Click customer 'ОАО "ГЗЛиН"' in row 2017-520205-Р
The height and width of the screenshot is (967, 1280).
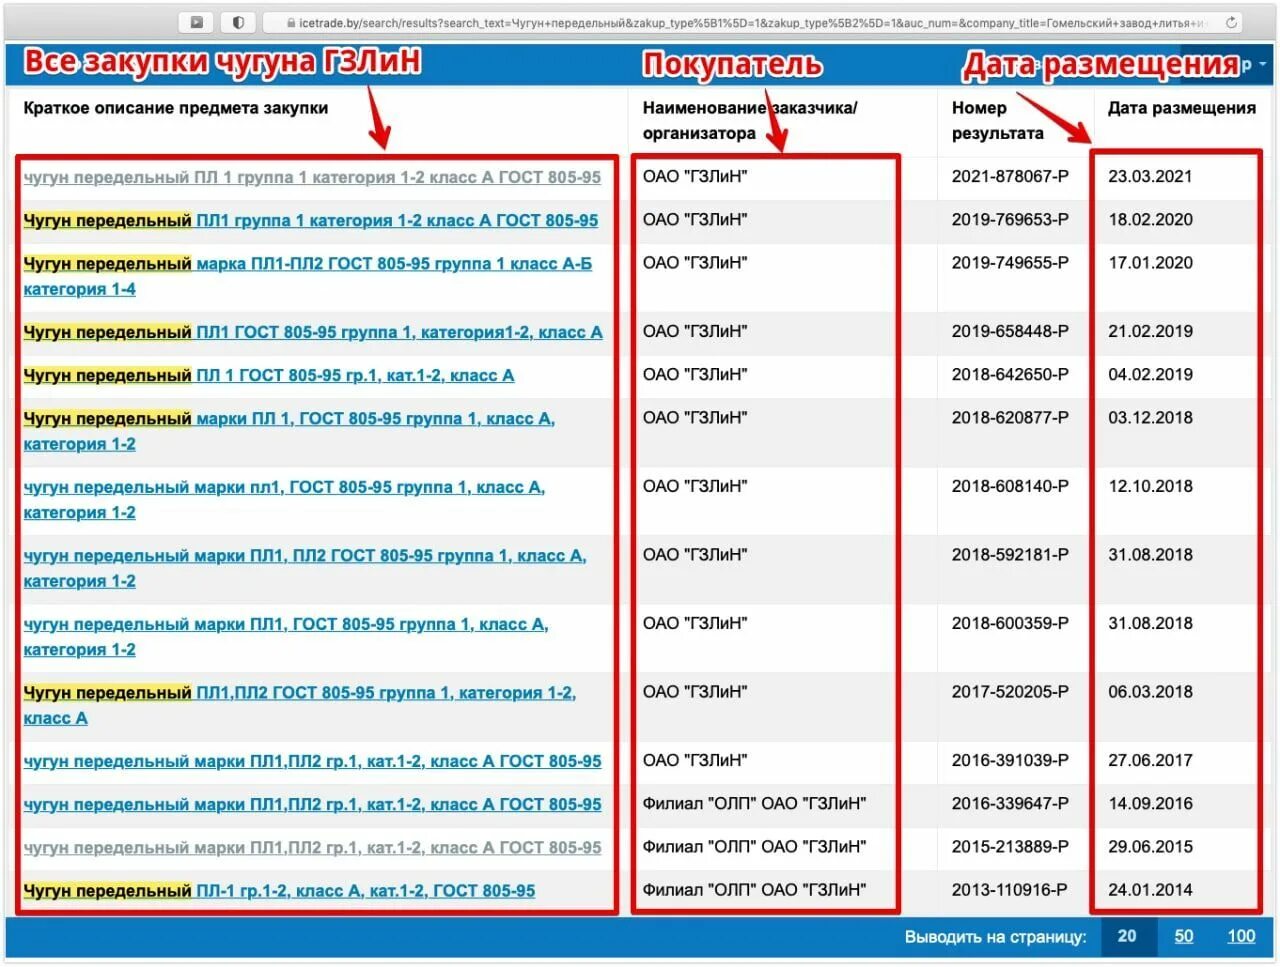click(x=695, y=691)
